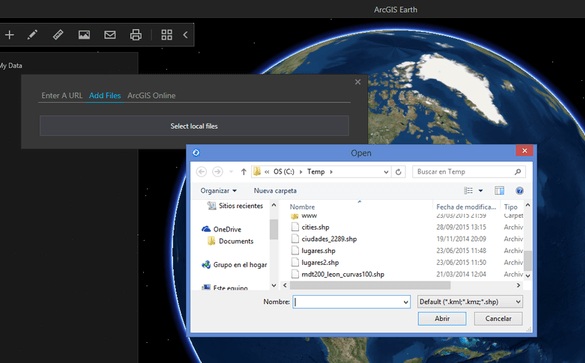Viewport: 585px width, 363px height.
Task: Open Help question mark icon
Action: pos(519,191)
